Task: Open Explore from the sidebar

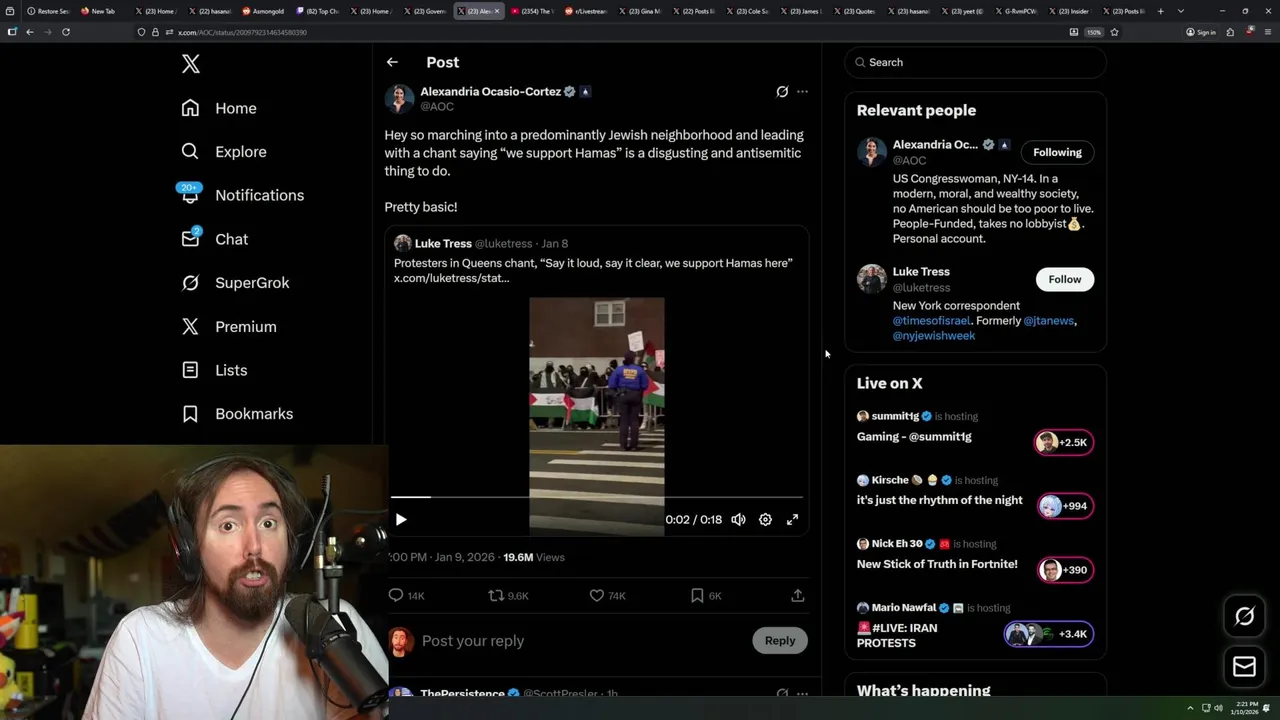Action: (224, 152)
